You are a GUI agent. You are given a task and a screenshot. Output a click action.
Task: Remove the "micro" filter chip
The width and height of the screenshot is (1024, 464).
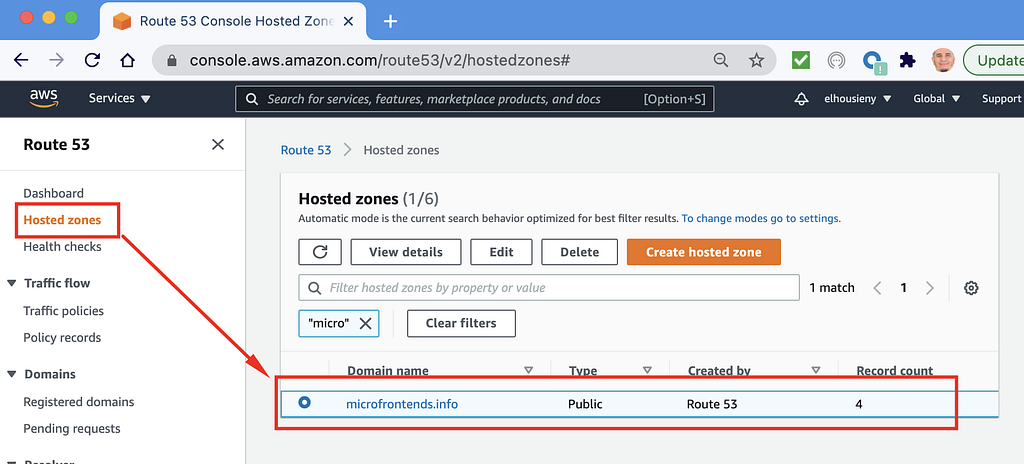click(365, 323)
